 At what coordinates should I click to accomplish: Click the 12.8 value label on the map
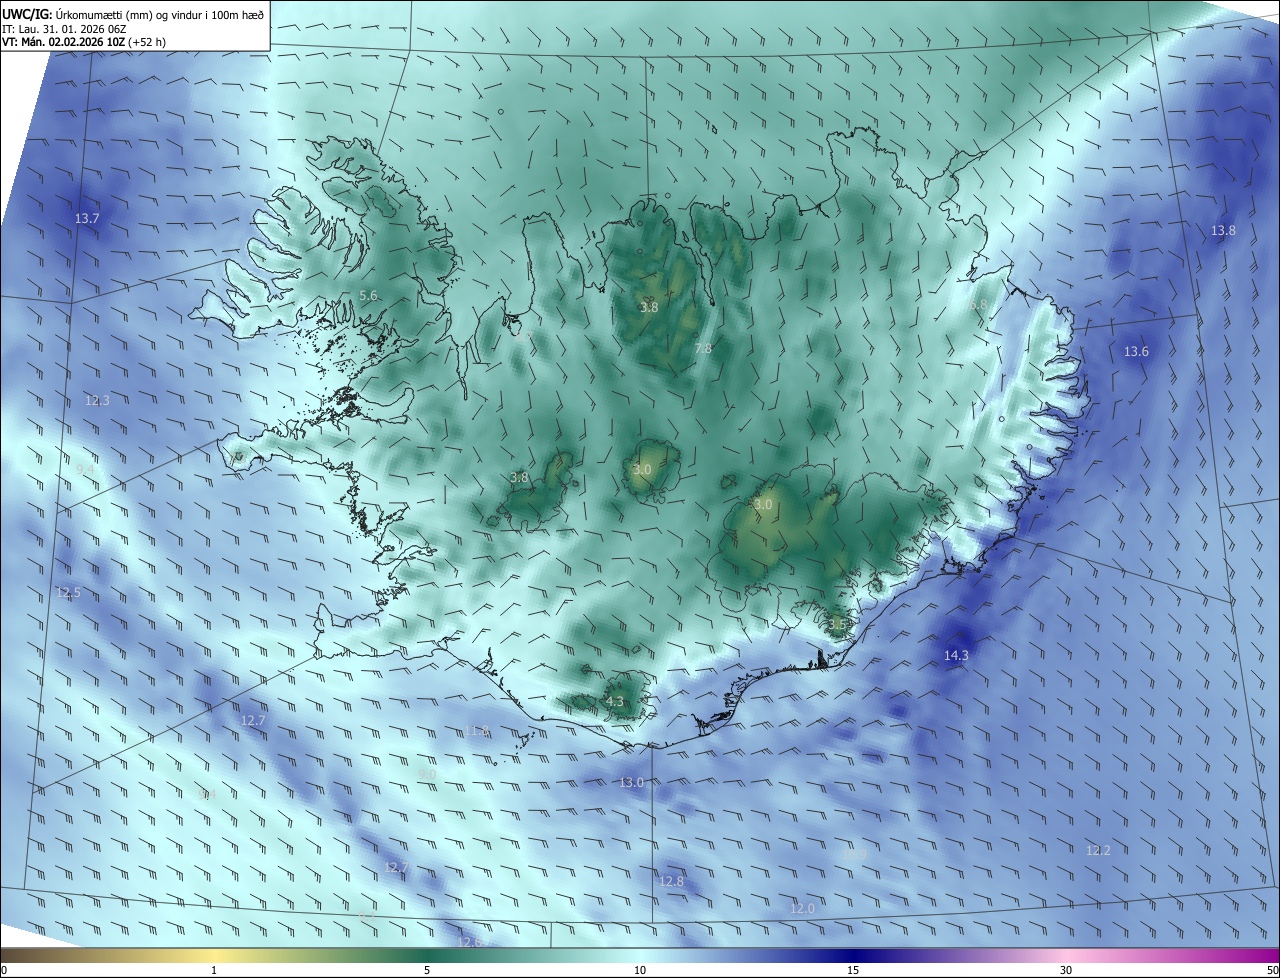coord(672,881)
